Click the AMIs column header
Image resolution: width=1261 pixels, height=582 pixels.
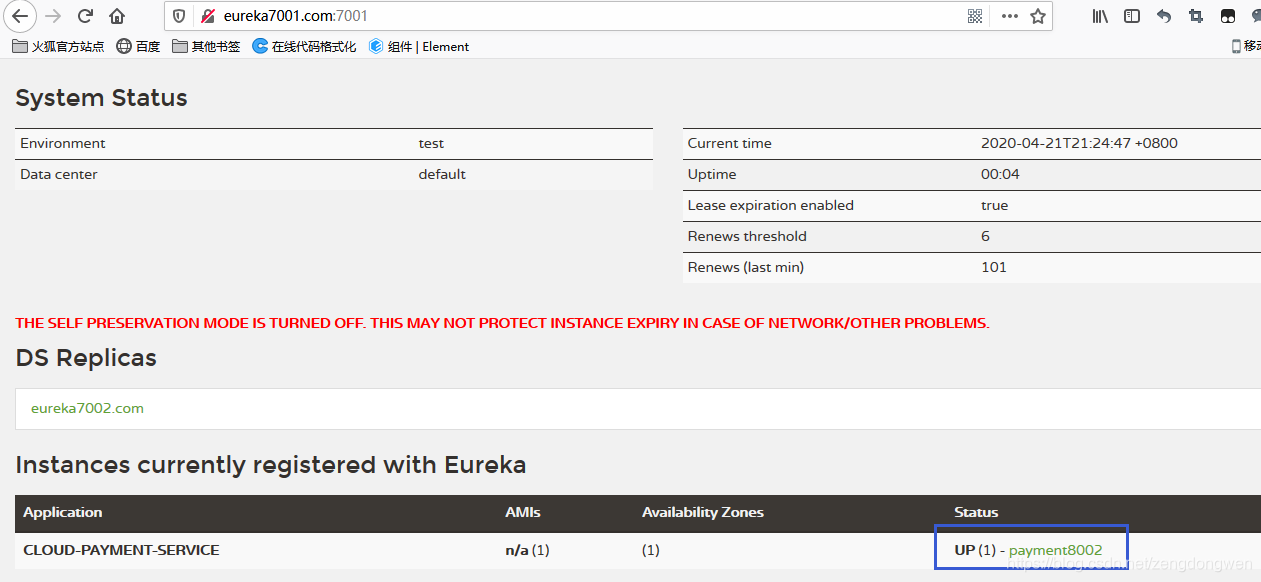[523, 512]
